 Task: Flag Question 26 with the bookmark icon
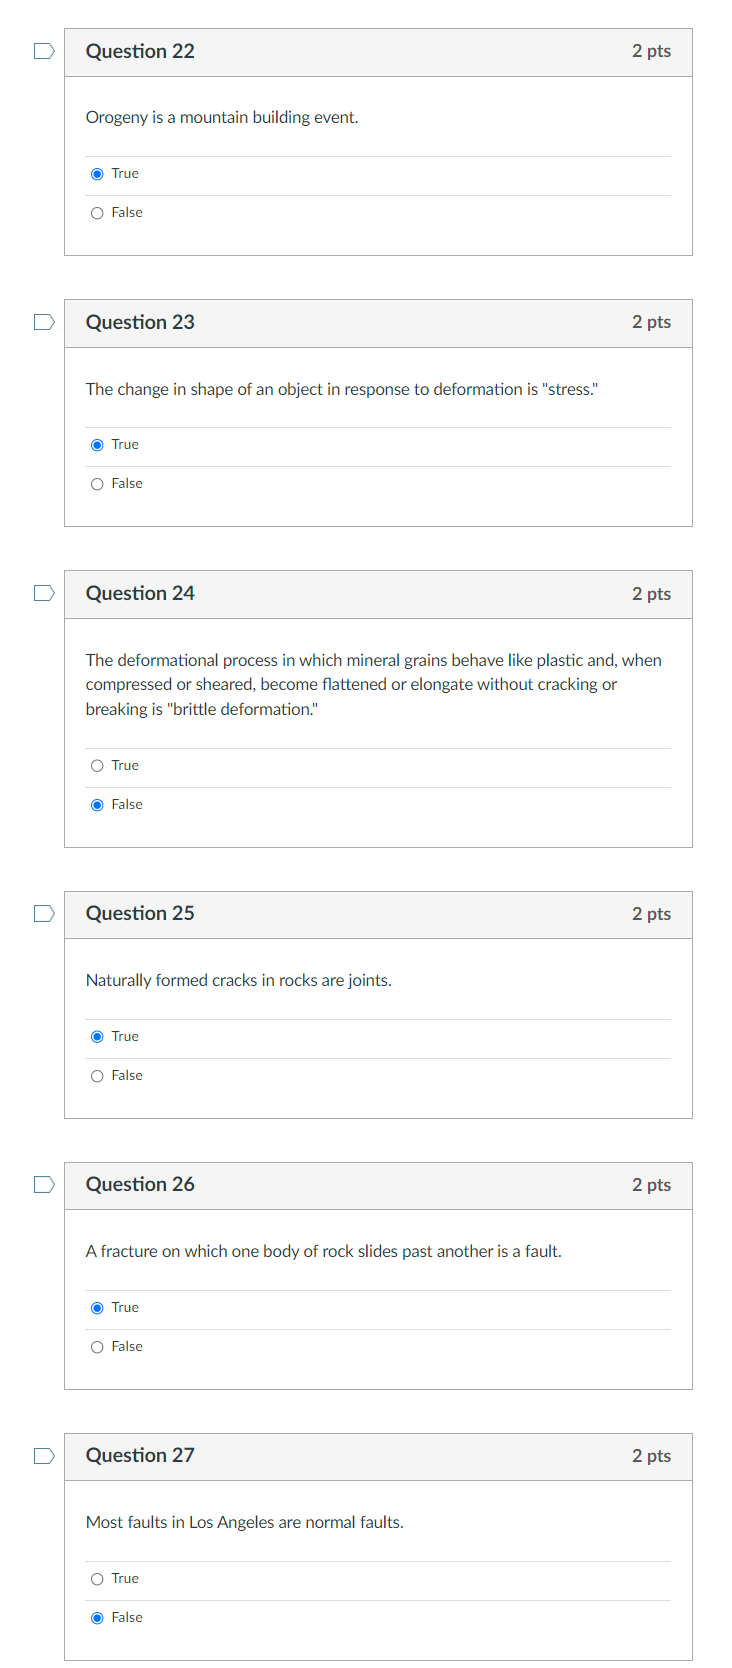tap(44, 1184)
